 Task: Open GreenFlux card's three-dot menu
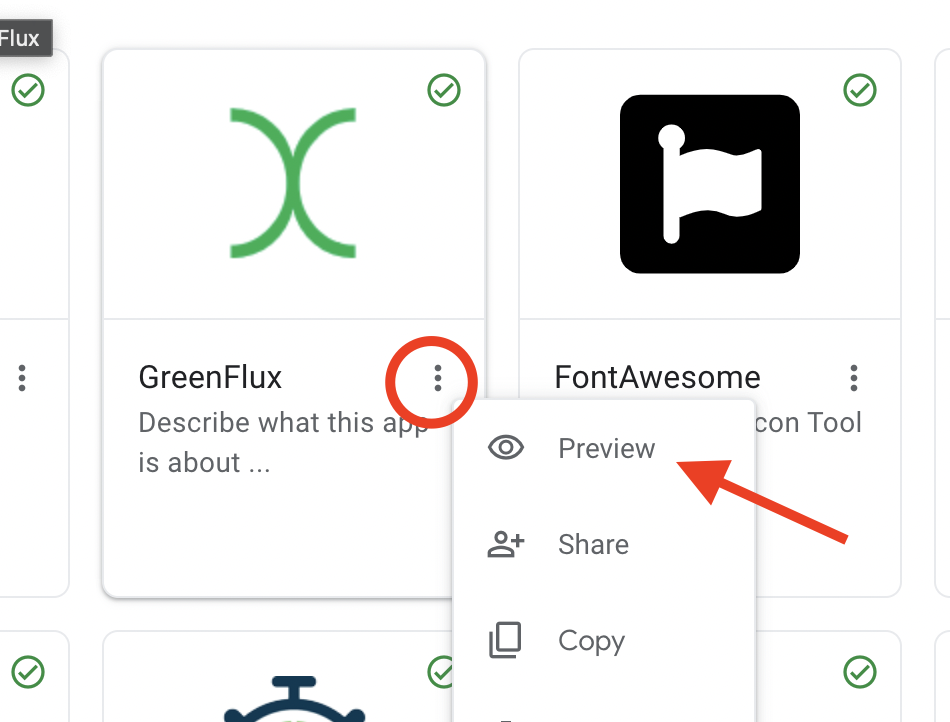pos(437,378)
